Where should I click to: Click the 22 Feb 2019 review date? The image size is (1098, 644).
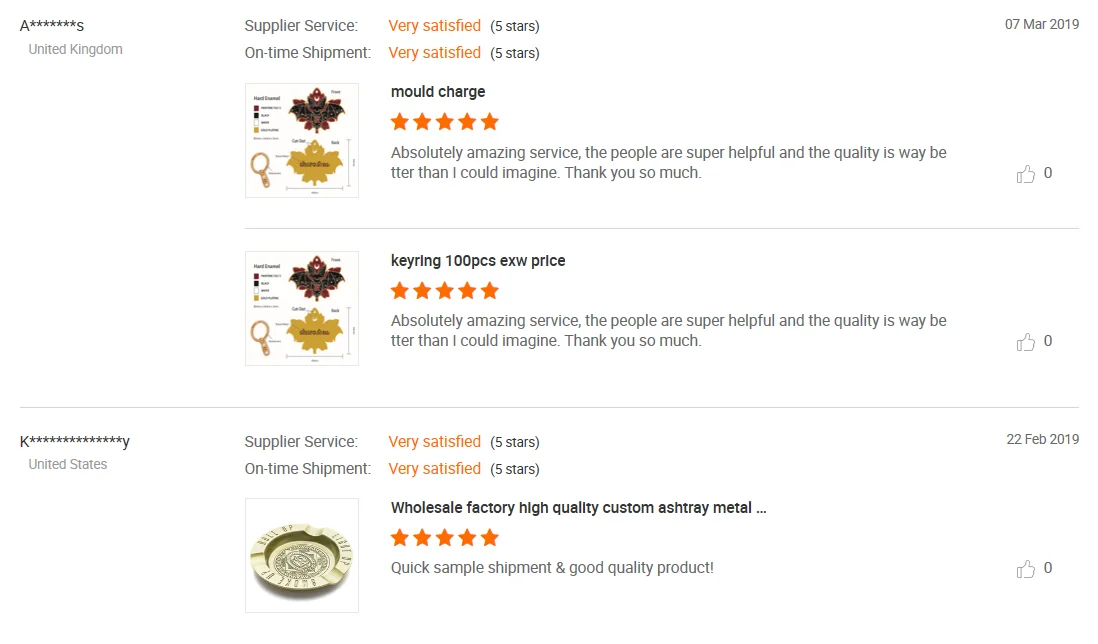coord(1042,440)
